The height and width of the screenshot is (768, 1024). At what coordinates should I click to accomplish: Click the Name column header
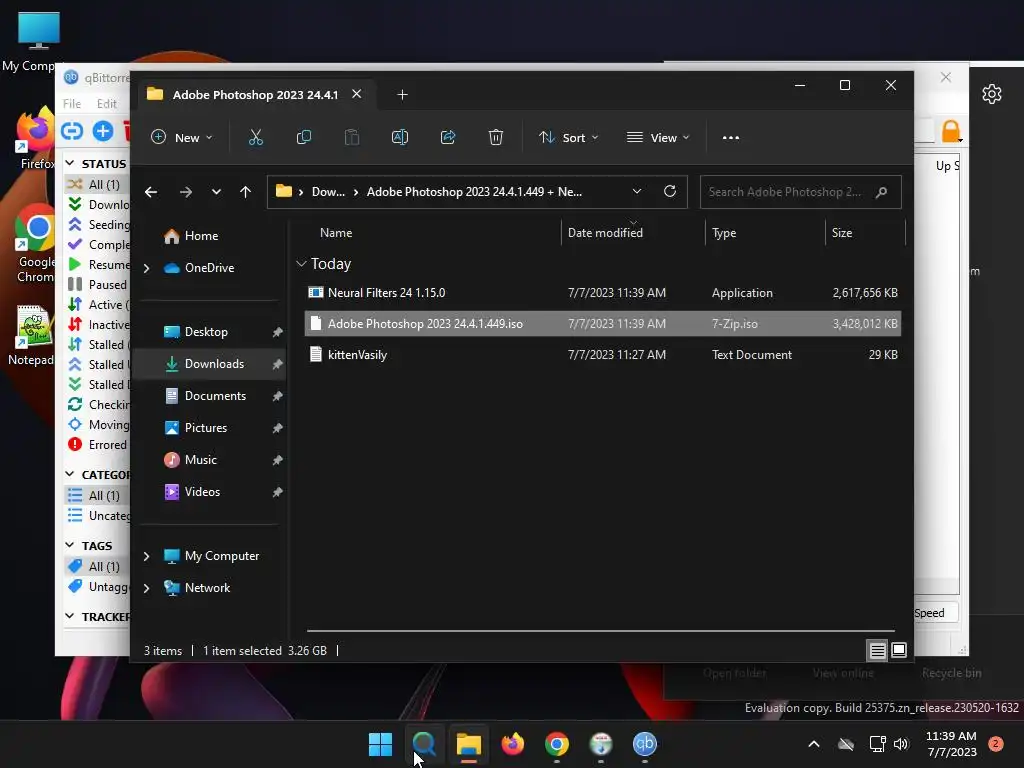pyautogui.click(x=336, y=233)
